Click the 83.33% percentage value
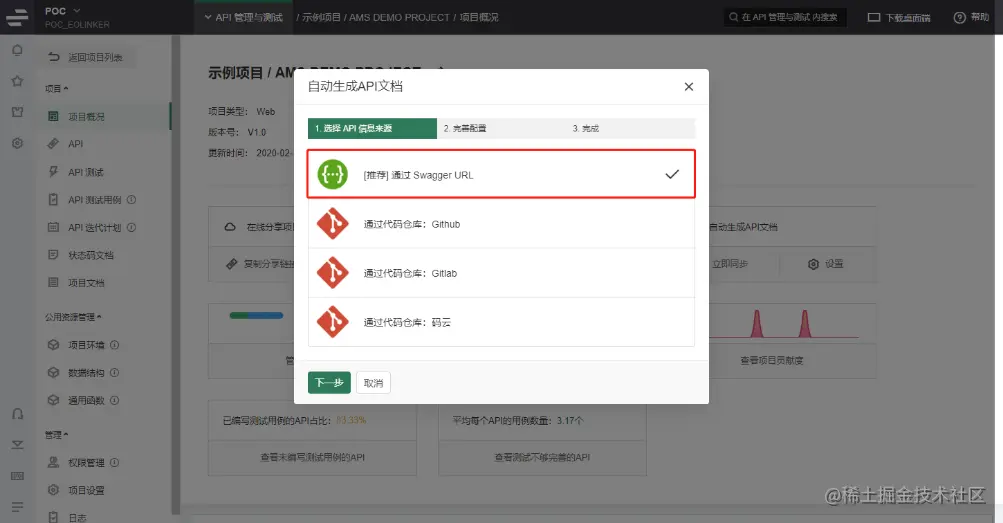This screenshot has width=1003, height=523. click(x=351, y=420)
